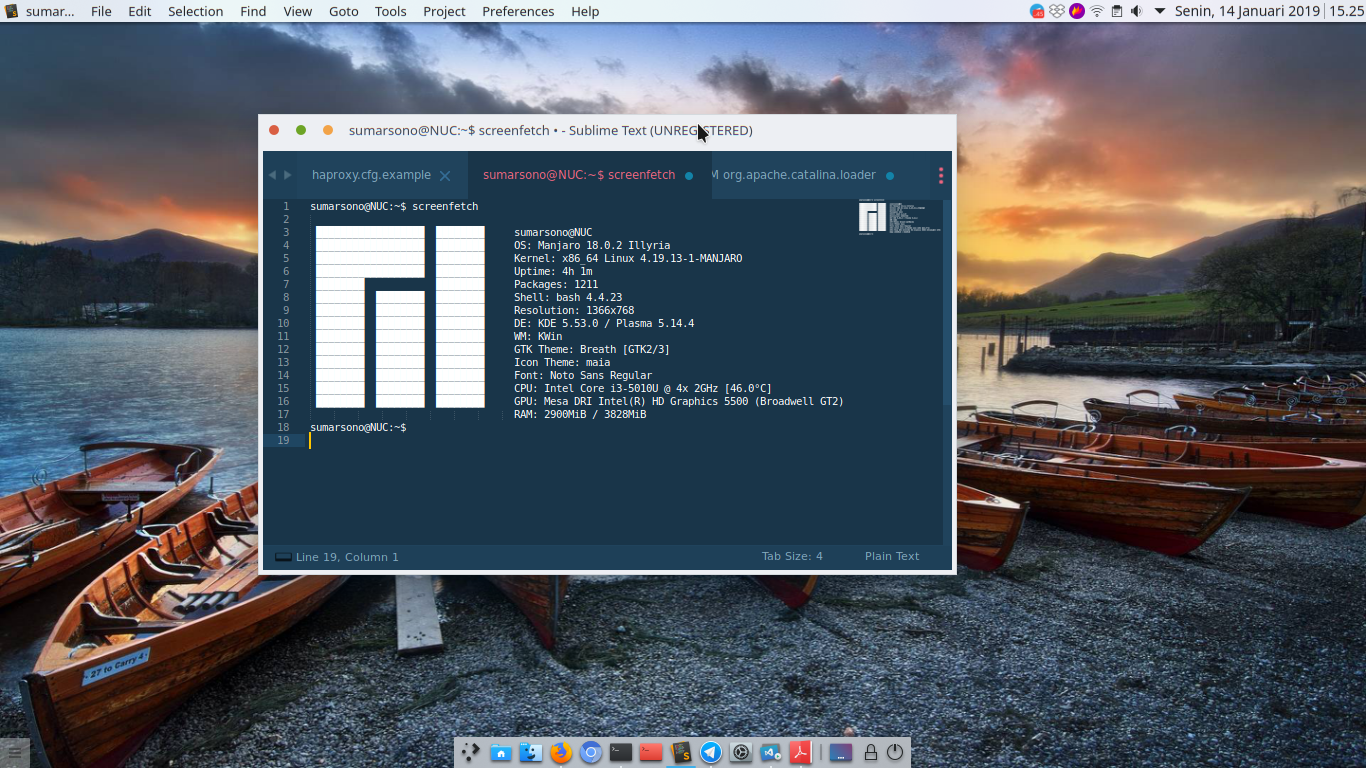Click the sumar... window title in menu bar
This screenshot has width=1366, height=768.
[50, 11]
